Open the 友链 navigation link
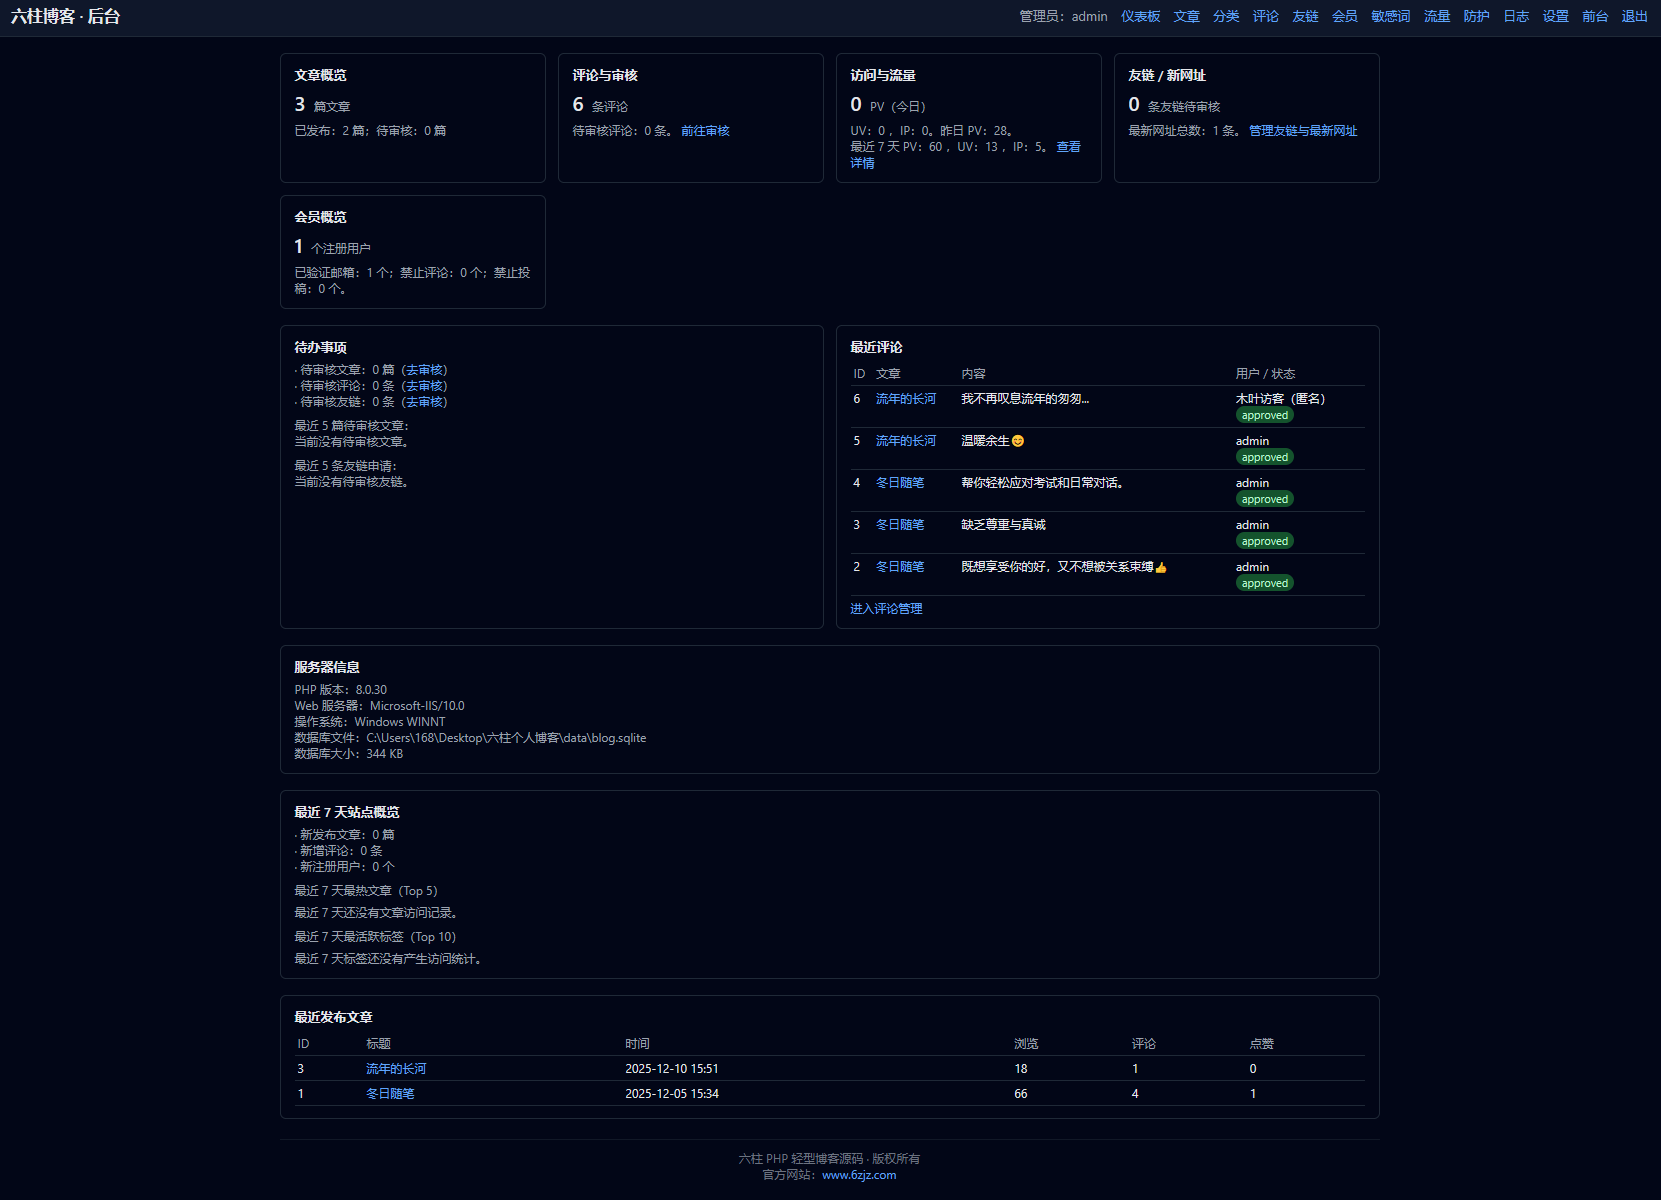This screenshot has width=1661, height=1200. [x=1305, y=16]
